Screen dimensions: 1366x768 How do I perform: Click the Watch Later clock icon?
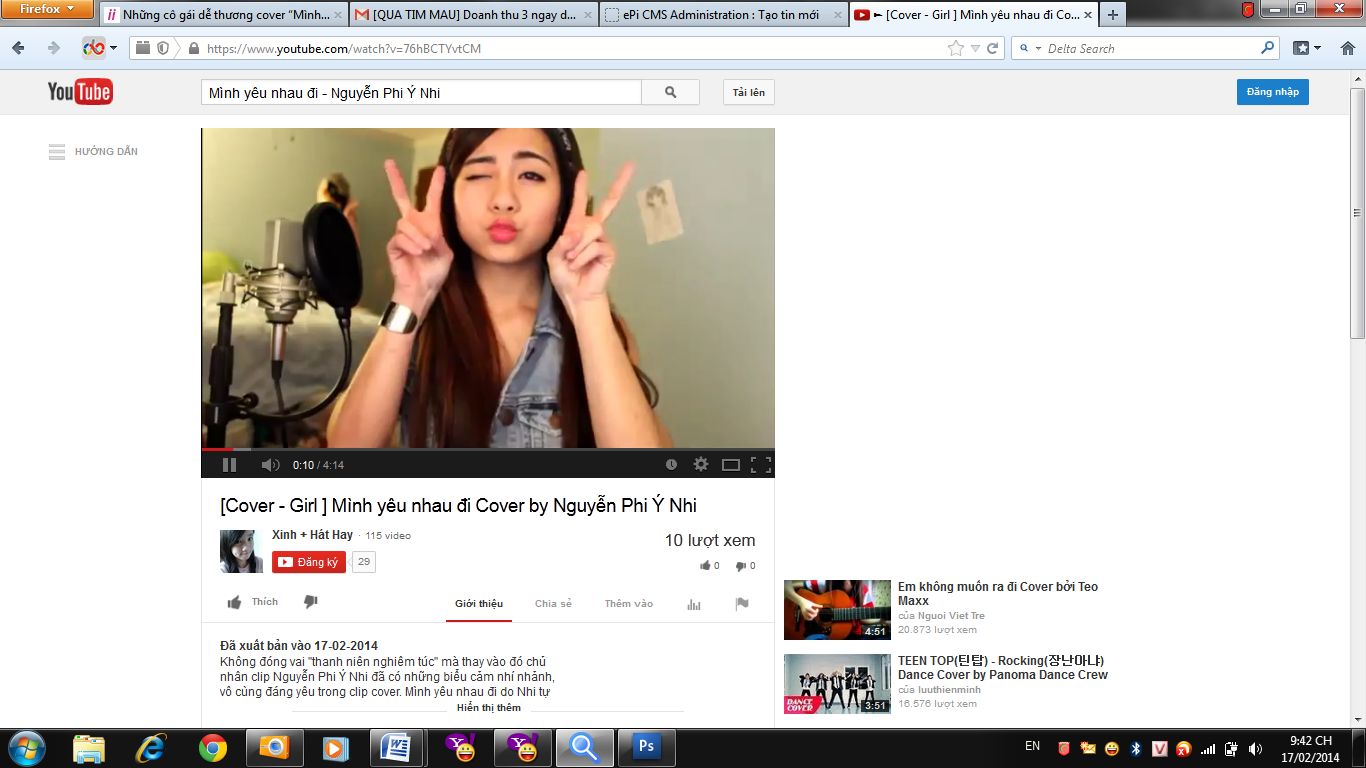coord(671,465)
